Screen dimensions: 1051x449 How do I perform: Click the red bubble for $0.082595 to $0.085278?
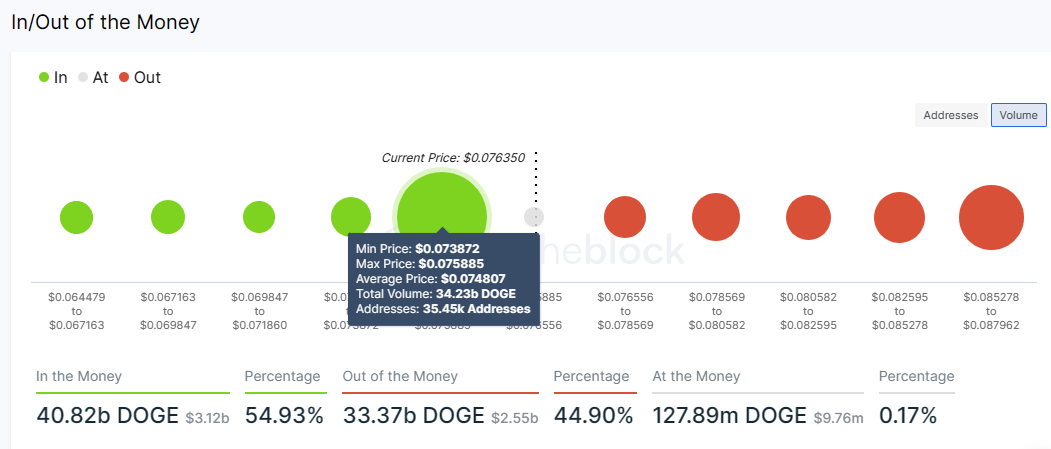[900, 217]
